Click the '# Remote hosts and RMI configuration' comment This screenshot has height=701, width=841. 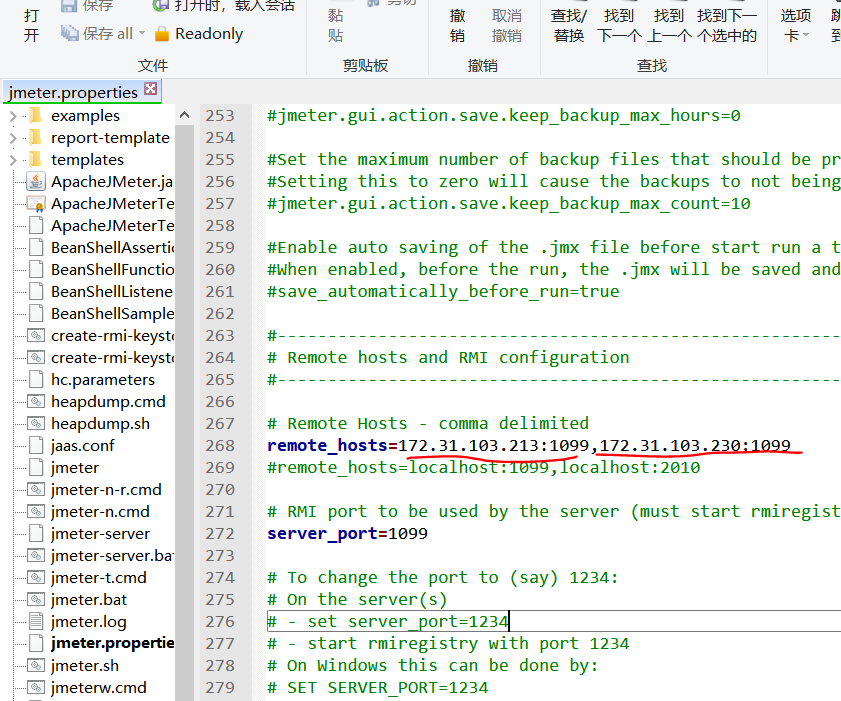448,358
